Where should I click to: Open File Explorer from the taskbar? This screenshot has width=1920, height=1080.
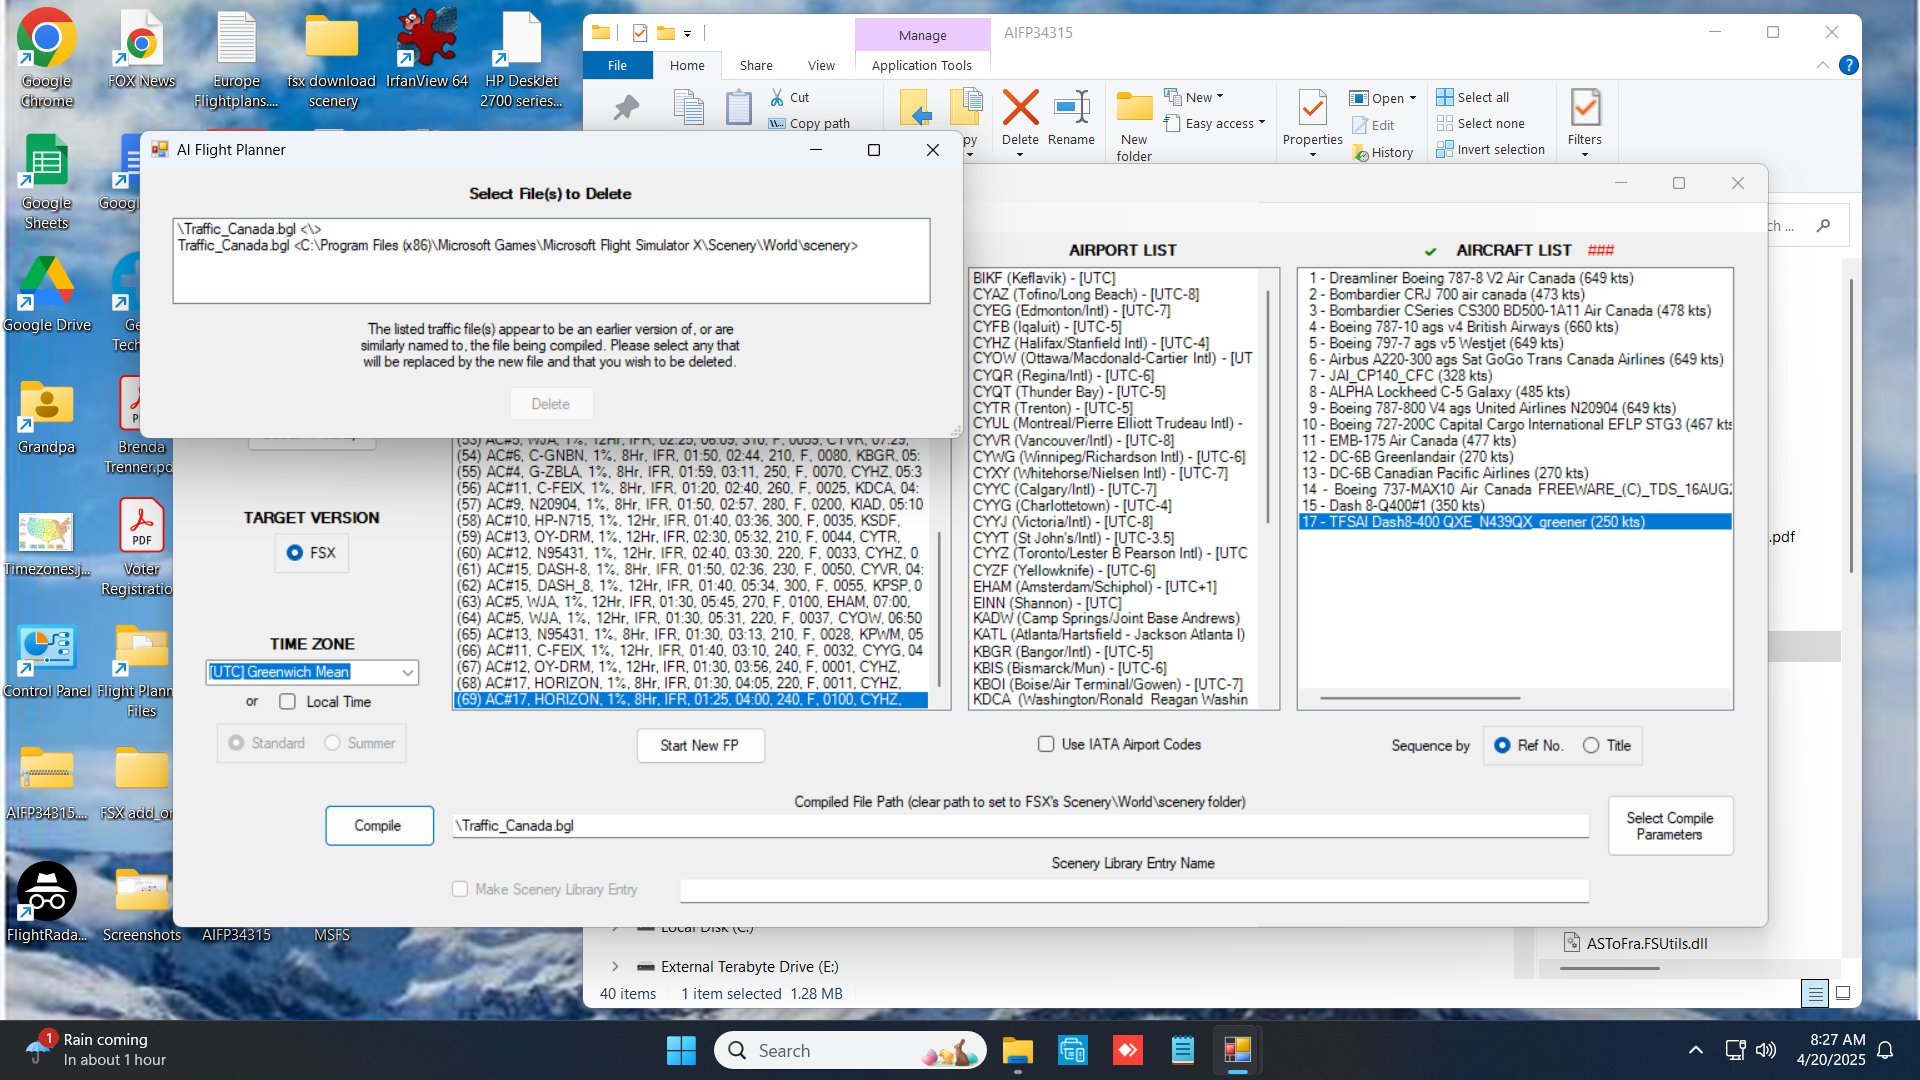(1017, 1051)
